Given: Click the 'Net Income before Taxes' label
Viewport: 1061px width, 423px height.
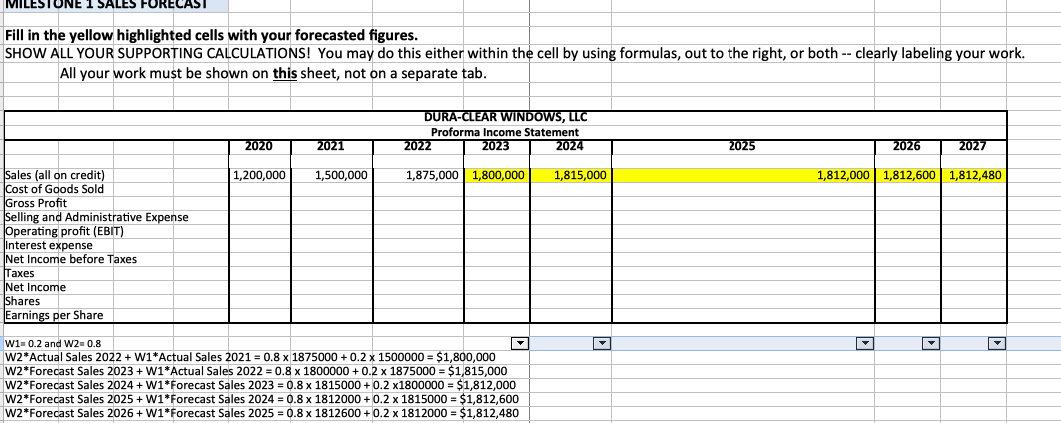Looking at the screenshot, I should 71,259.
